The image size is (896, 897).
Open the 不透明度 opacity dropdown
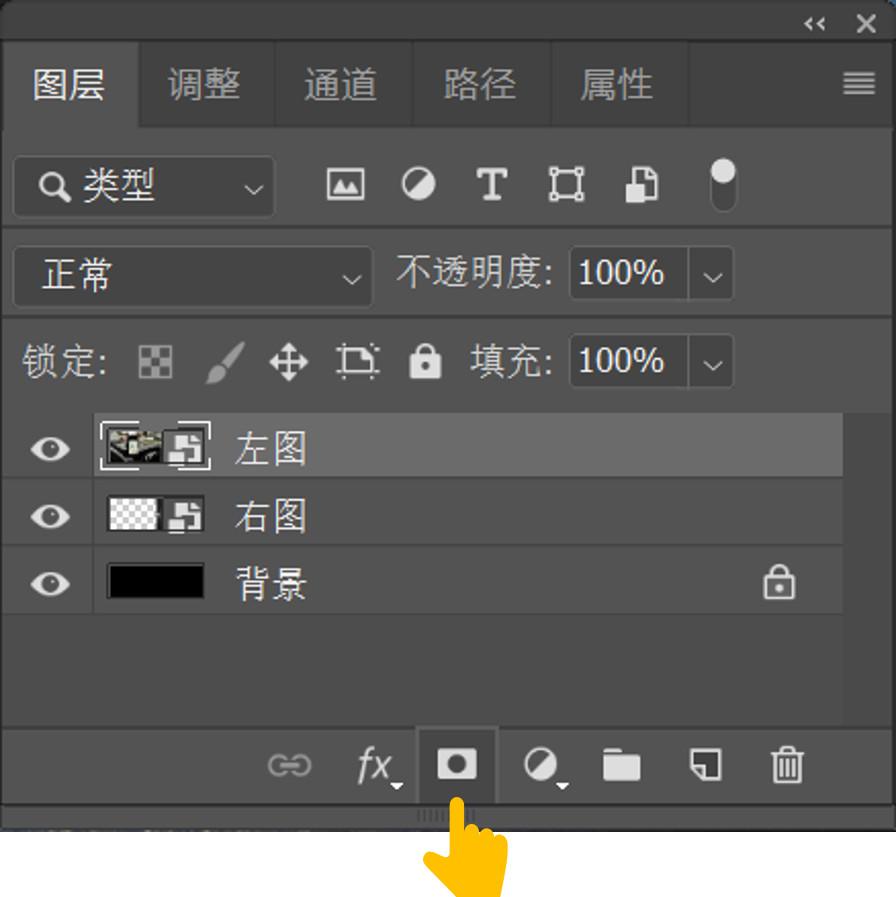712,274
